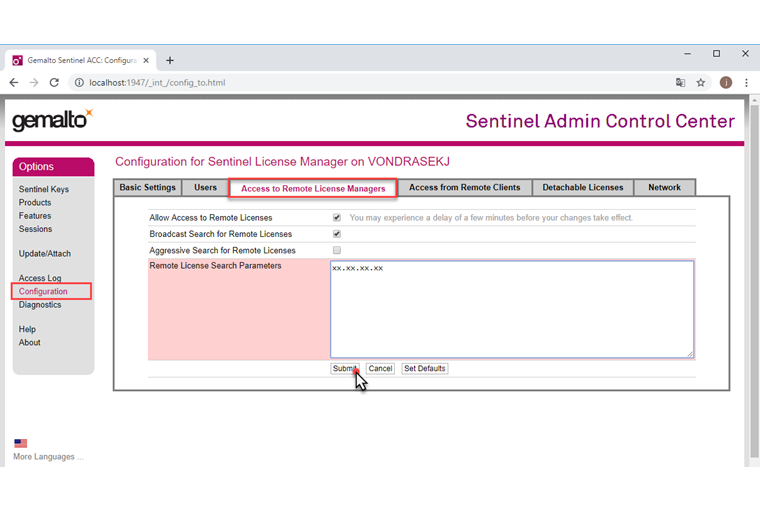Open Access Log in the sidebar
760x511 pixels.
[40, 278]
